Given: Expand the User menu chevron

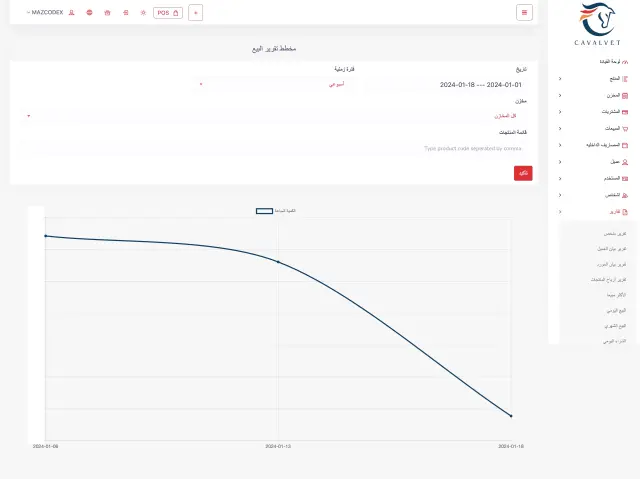Looking at the screenshot, I should tap(560, 179).
